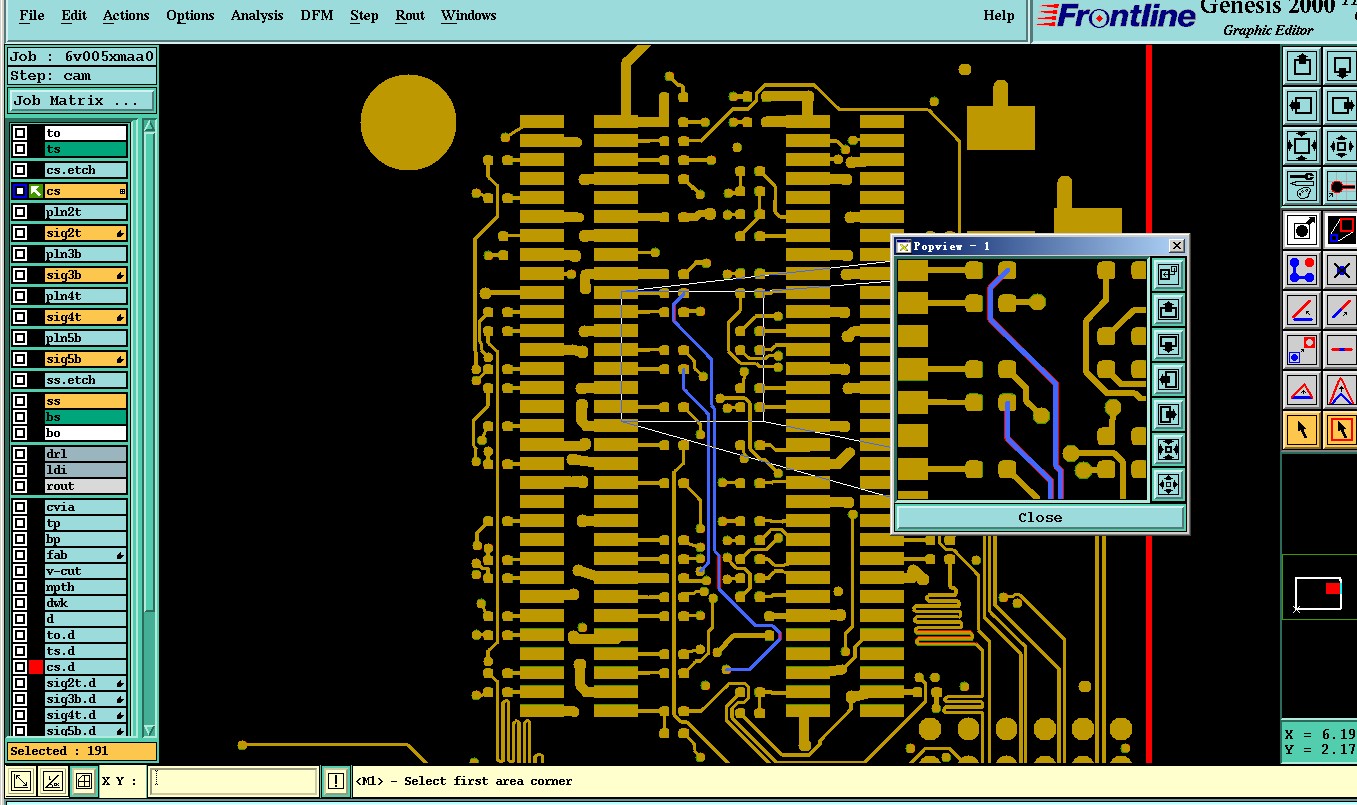Enable the drl layer checkbox
The height and width of the screenshot is (805, 1357).
coord(20,454)
